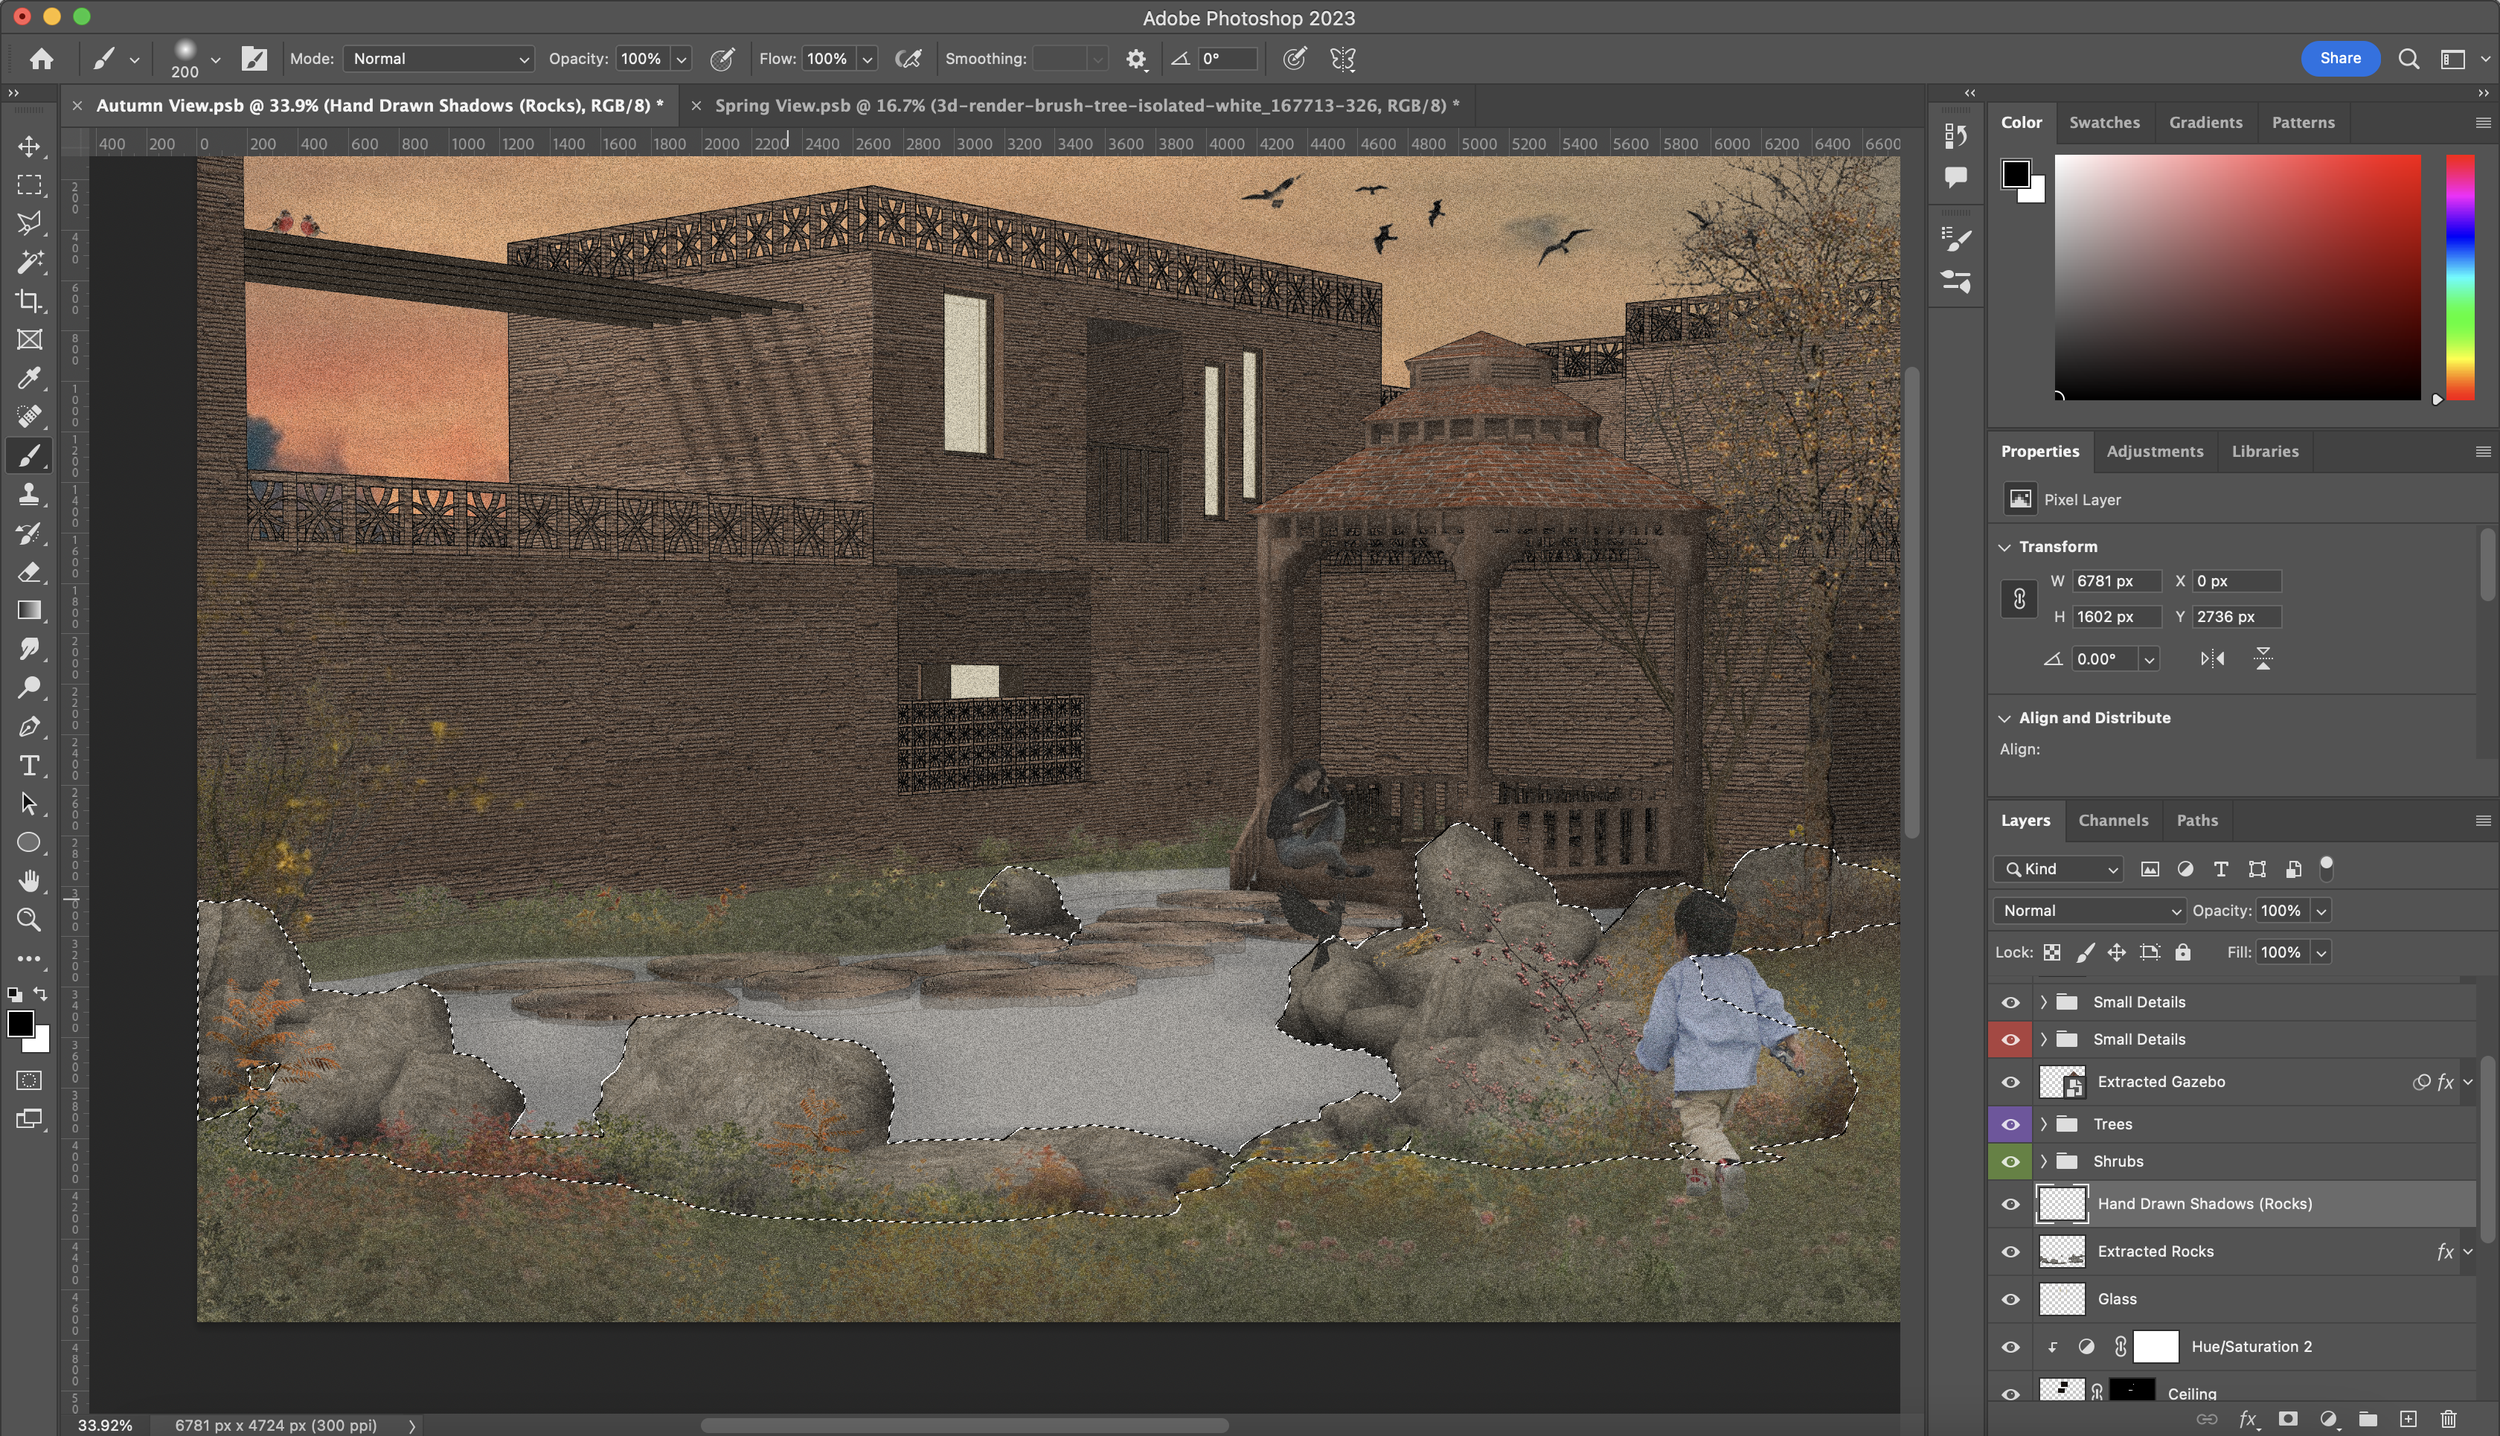This screenshot has height=1436, width=2500.
Task: Select the Eyedropper tool
Action: [29, 378]
